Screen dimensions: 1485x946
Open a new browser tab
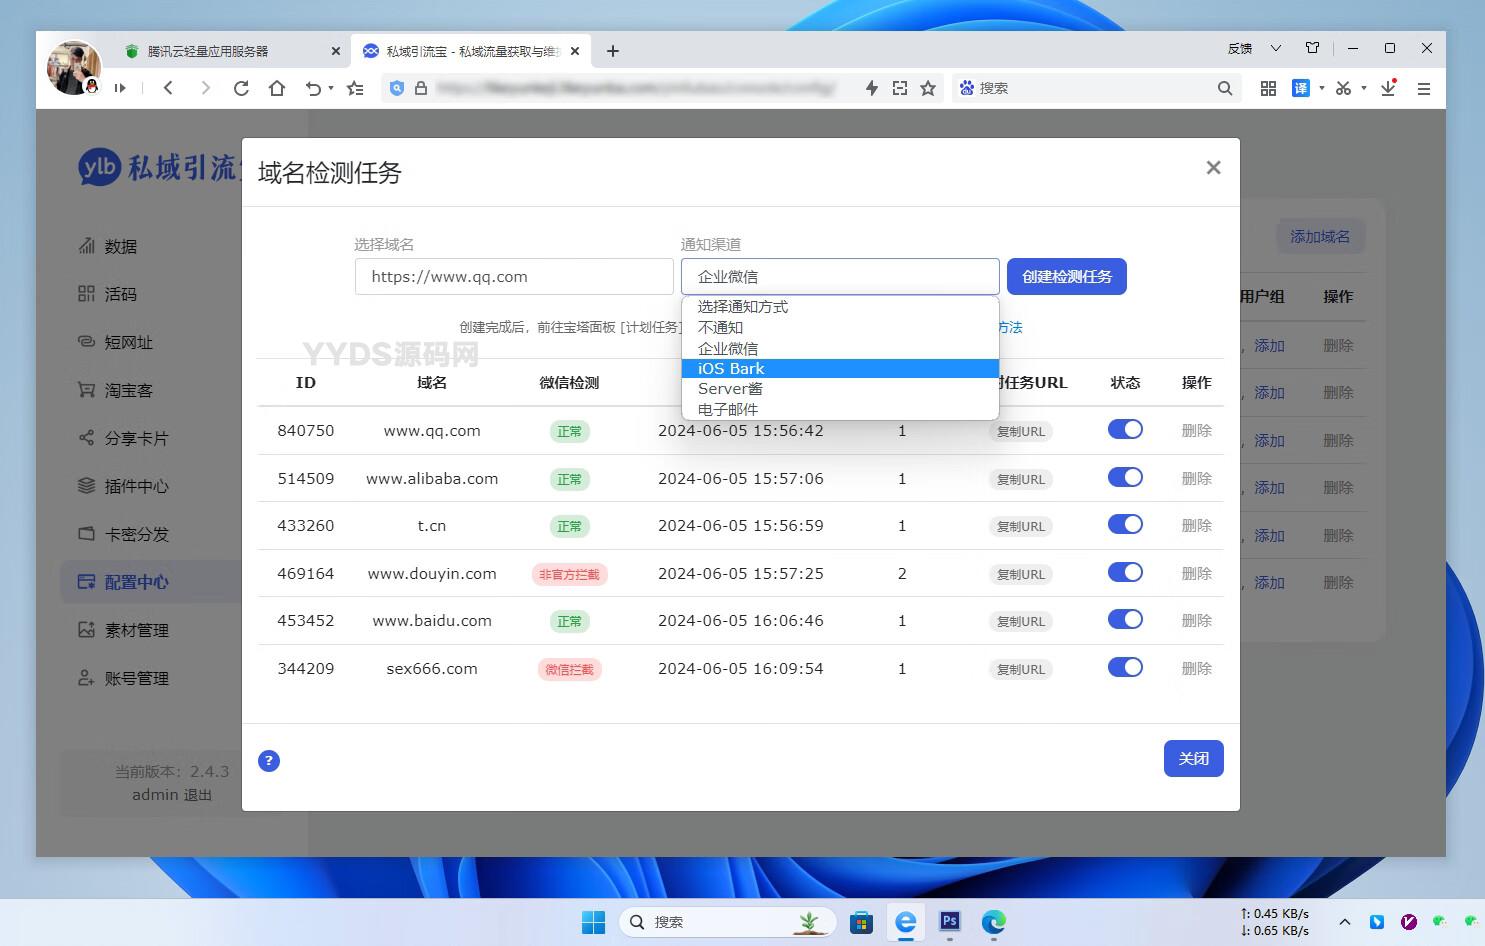[613, 51]
